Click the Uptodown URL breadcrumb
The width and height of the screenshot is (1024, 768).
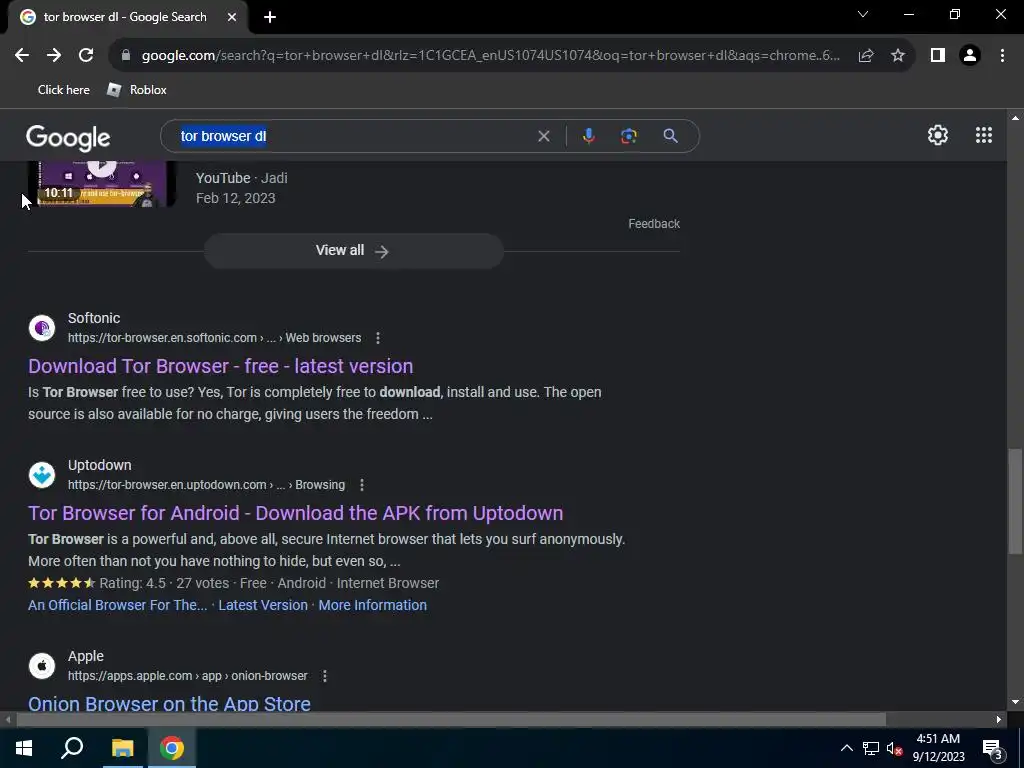point(206,485)
